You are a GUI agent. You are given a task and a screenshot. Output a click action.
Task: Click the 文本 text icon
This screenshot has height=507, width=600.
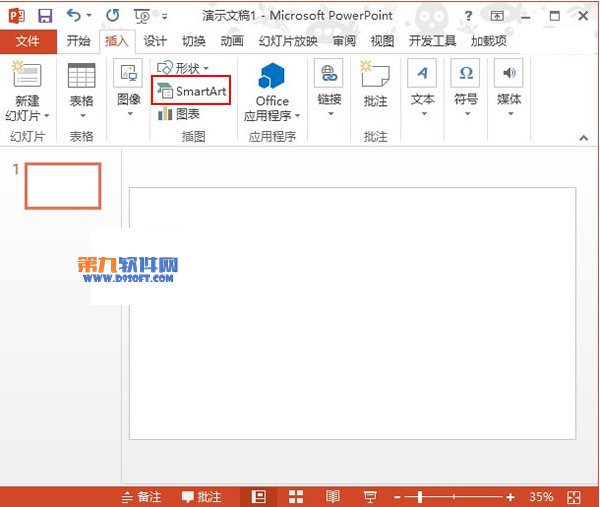coord(422,73)
